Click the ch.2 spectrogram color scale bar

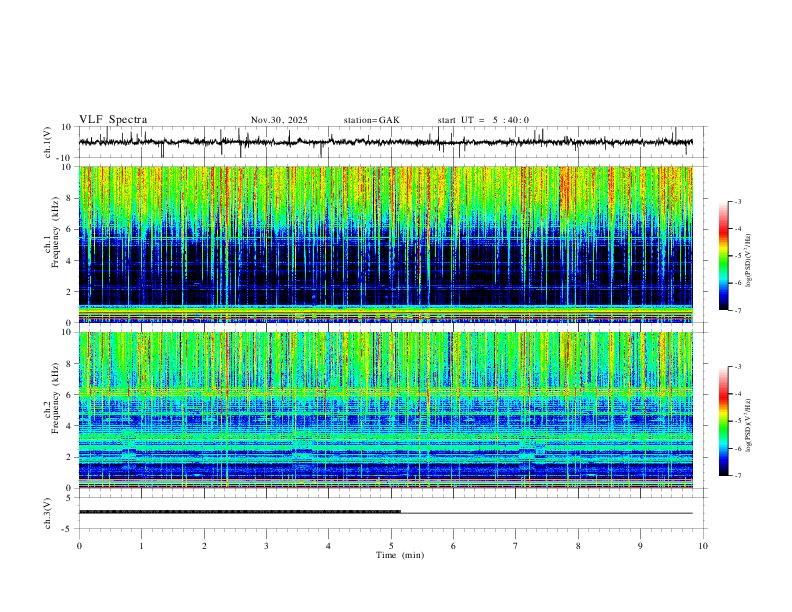coord(723,421)
